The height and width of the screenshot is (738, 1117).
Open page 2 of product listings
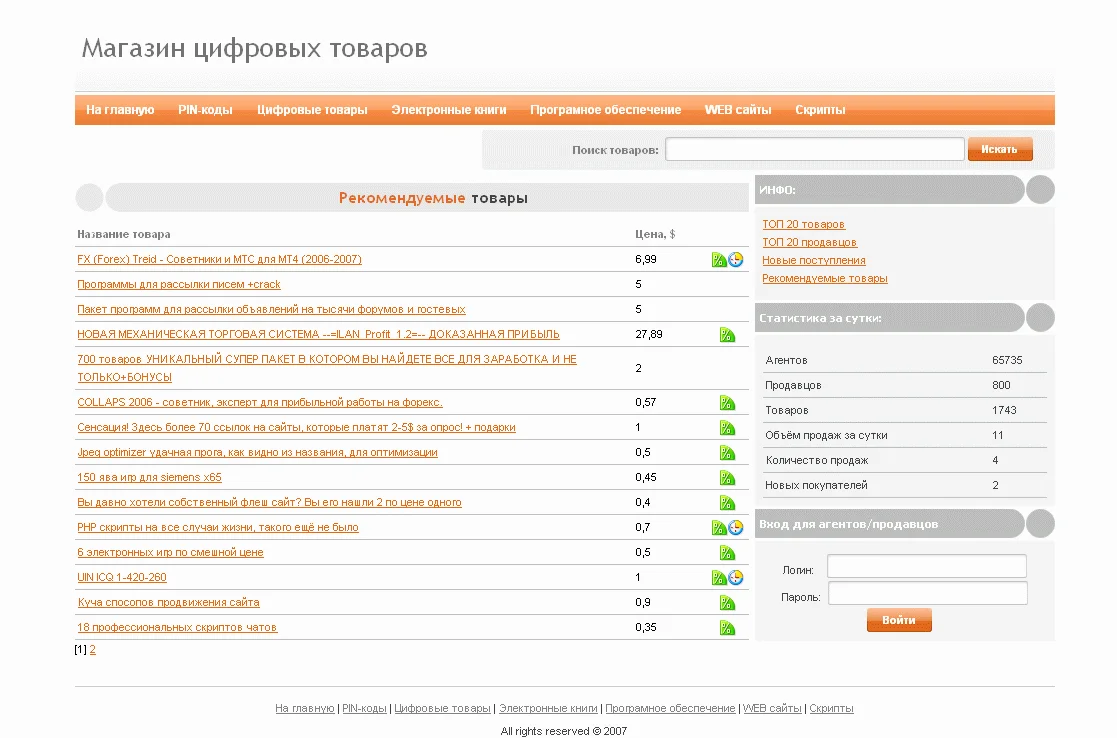tap(92, 649)
